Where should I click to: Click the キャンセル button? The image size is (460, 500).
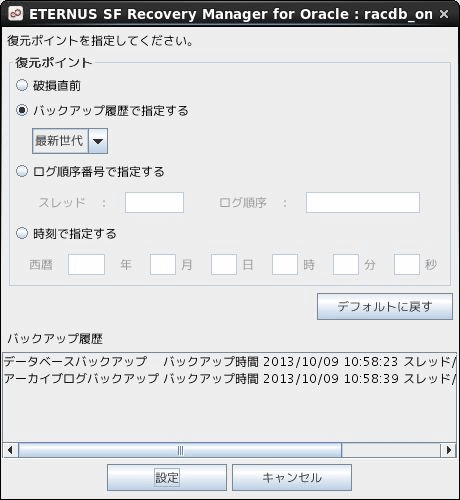(x=292, y=478)
